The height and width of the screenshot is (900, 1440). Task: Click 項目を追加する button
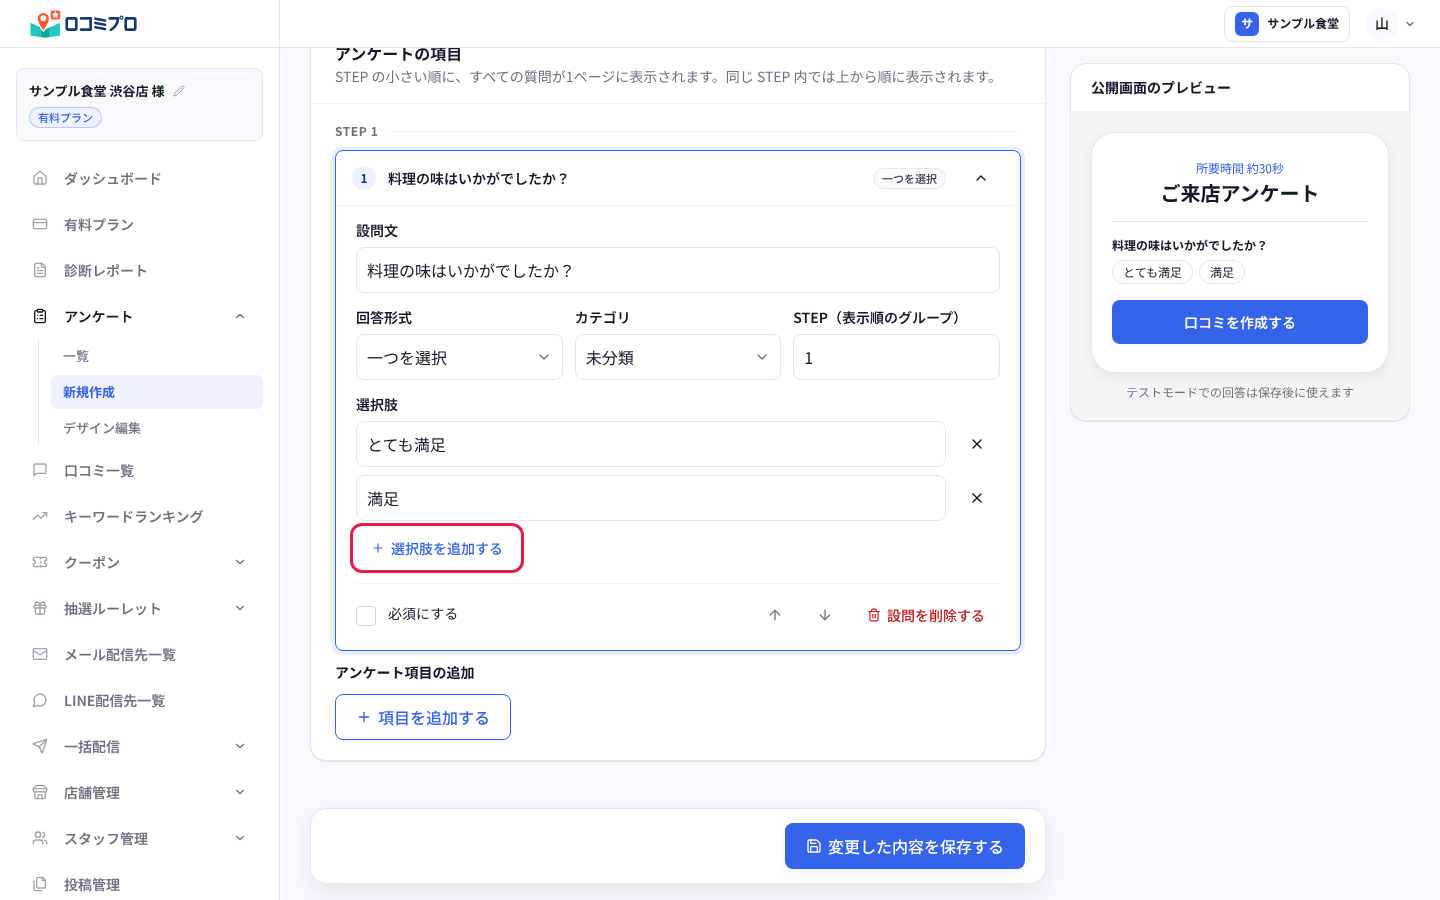[x=423, y=717]
